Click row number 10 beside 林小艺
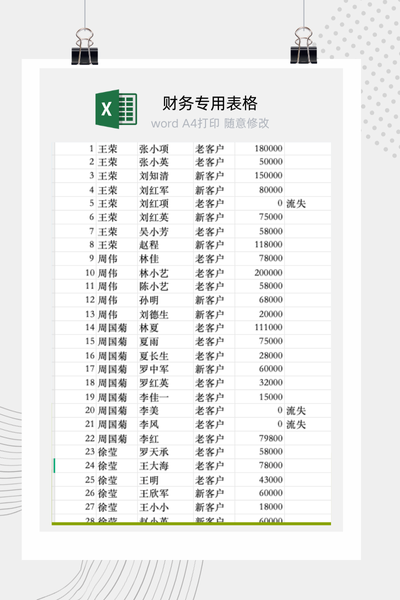This screenshot has width=400, height=600. click(x=90, y=273)
